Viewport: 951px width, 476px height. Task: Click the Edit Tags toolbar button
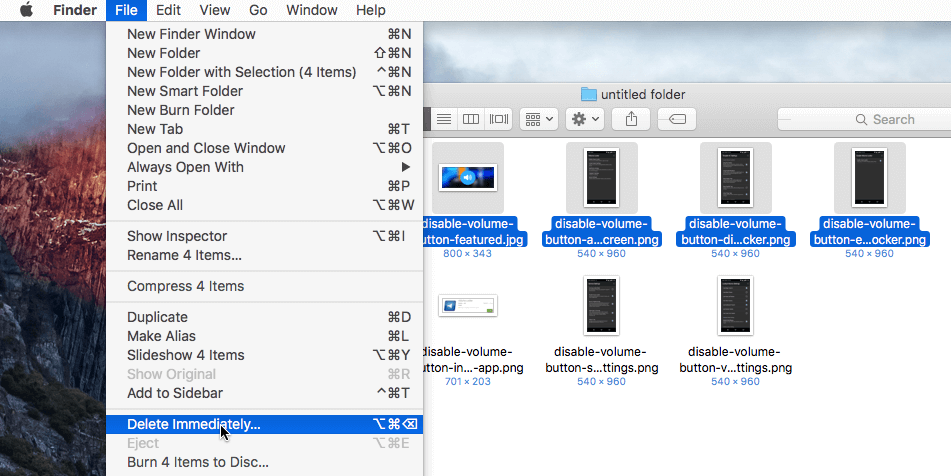pyautogui.click(x=677, y=119)
